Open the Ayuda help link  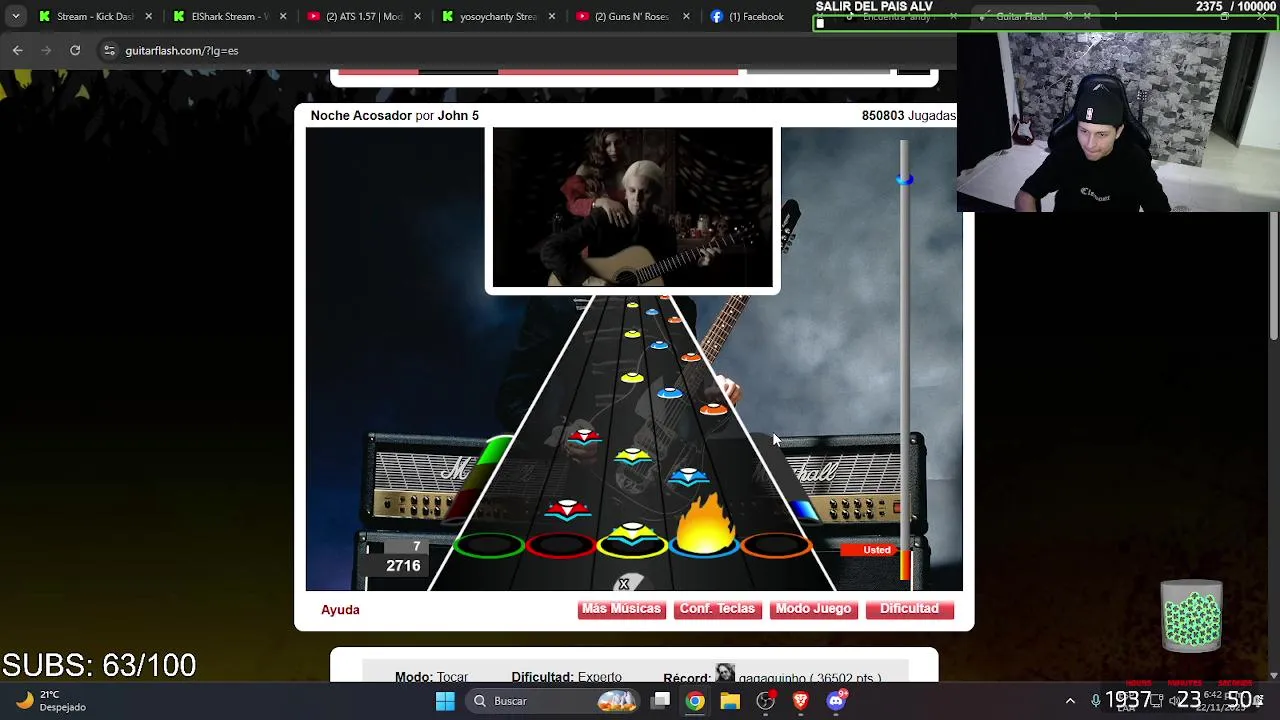coord(340,609)
